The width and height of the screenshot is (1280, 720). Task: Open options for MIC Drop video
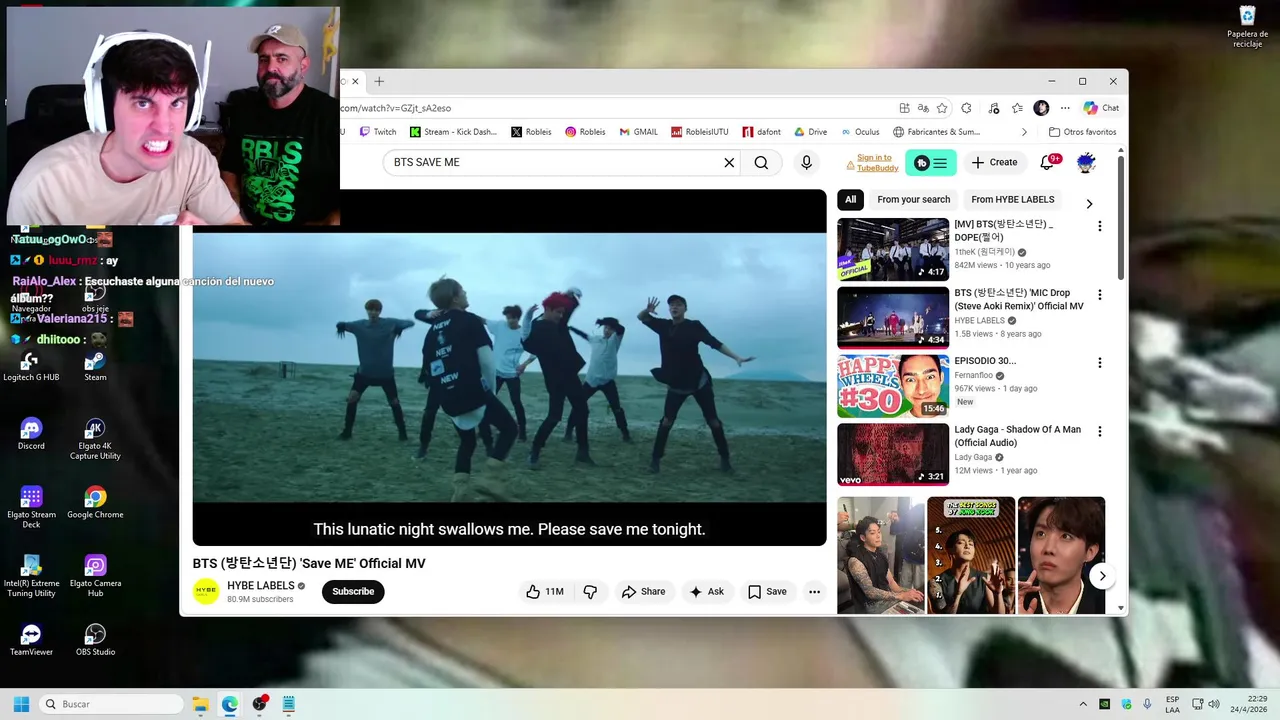tap(1099, 295)
